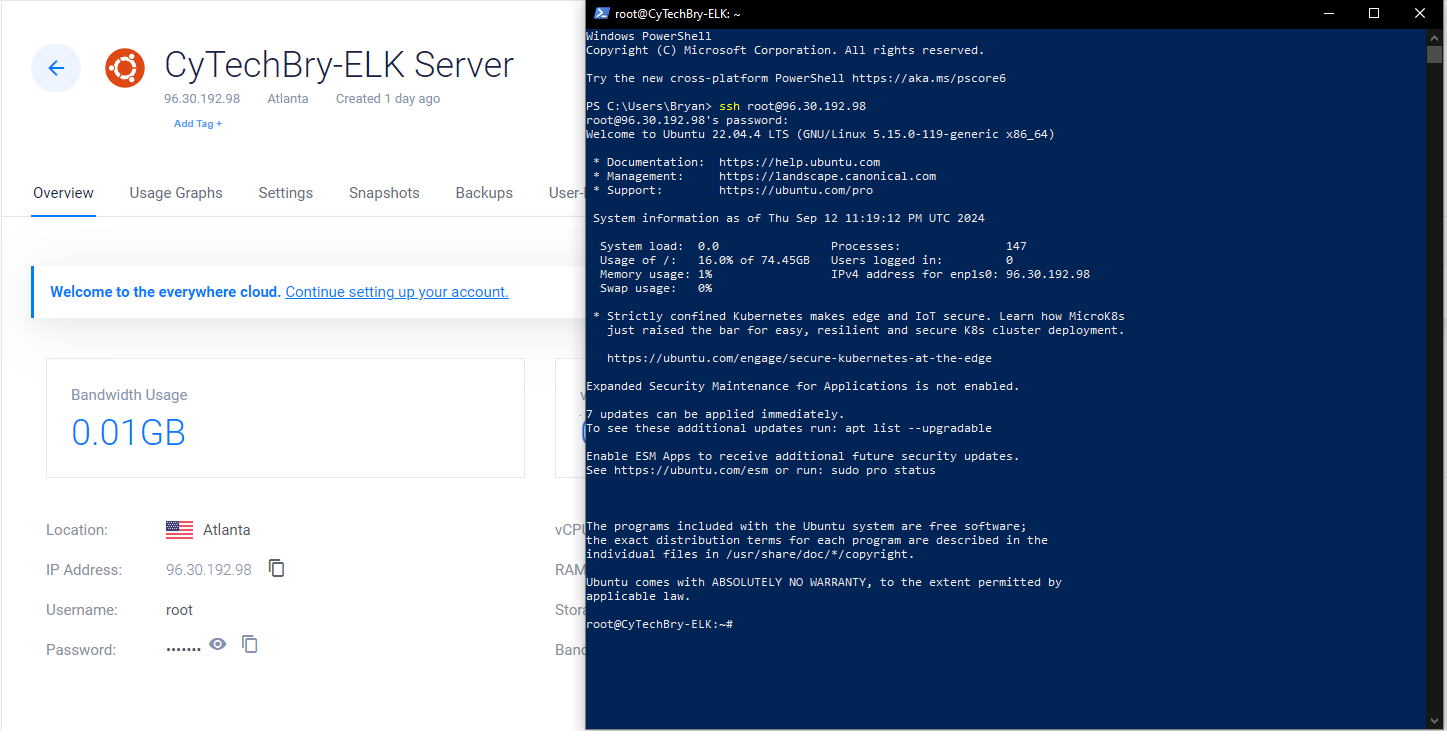Image resolution: width=1447 pixels, height=731 pixels.
Task: Click the 7 updates can be applied line
Action: pos(715,414)
